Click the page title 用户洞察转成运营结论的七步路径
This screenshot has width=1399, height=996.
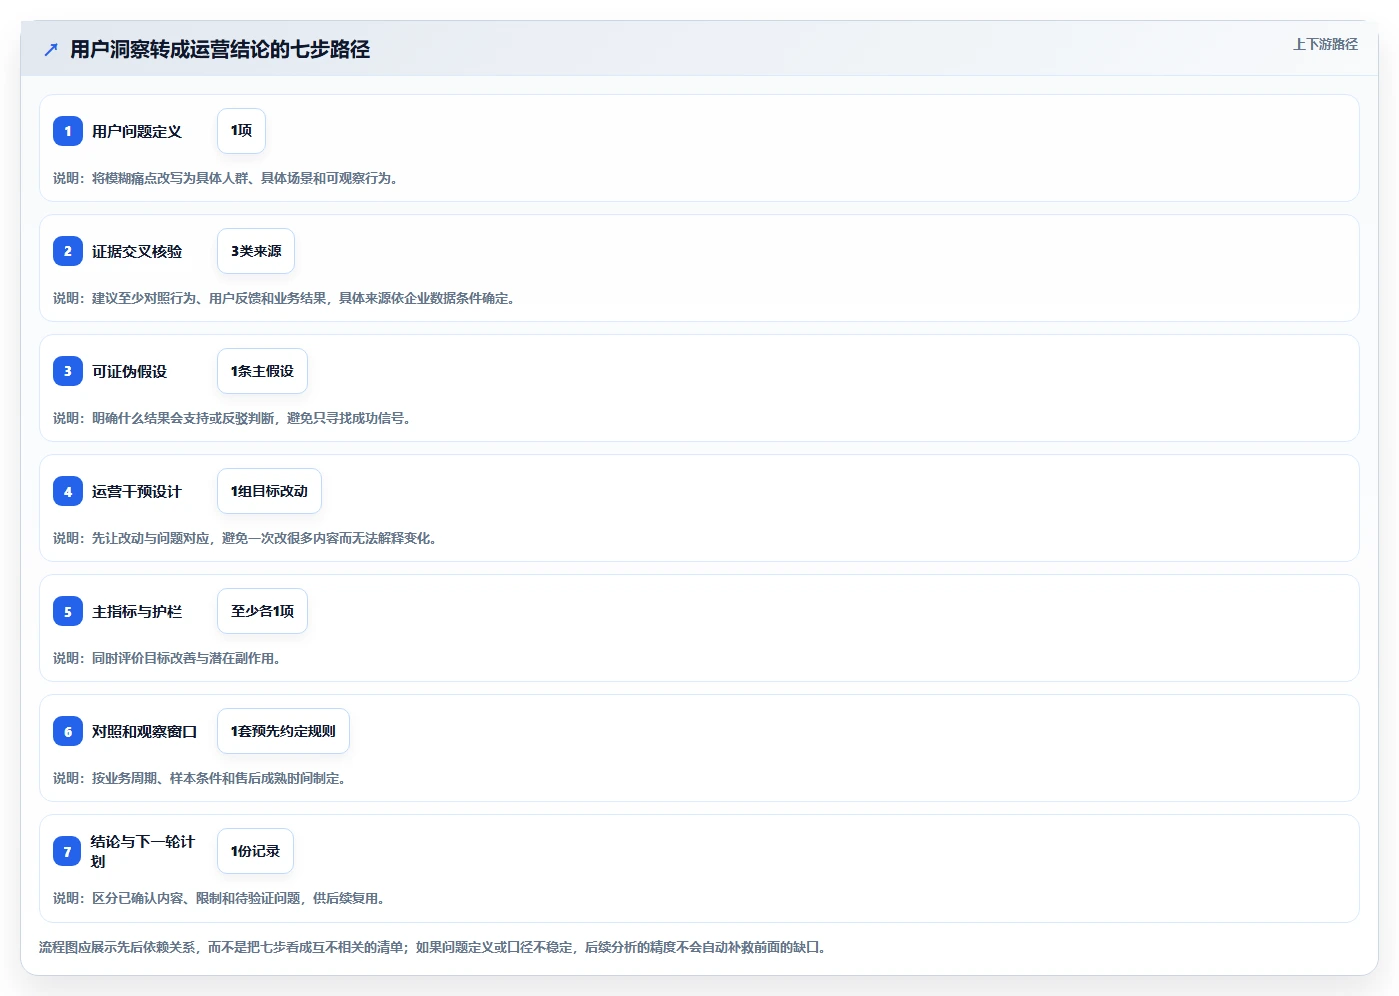coord(220,49)
